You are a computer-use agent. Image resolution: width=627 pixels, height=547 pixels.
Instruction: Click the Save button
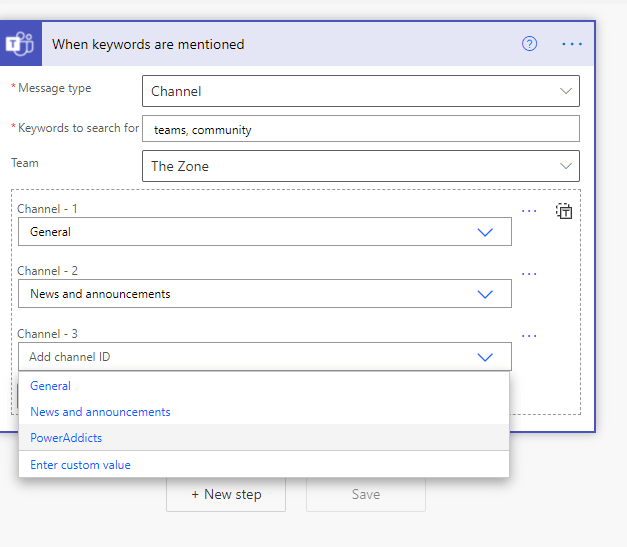point(365,494)
